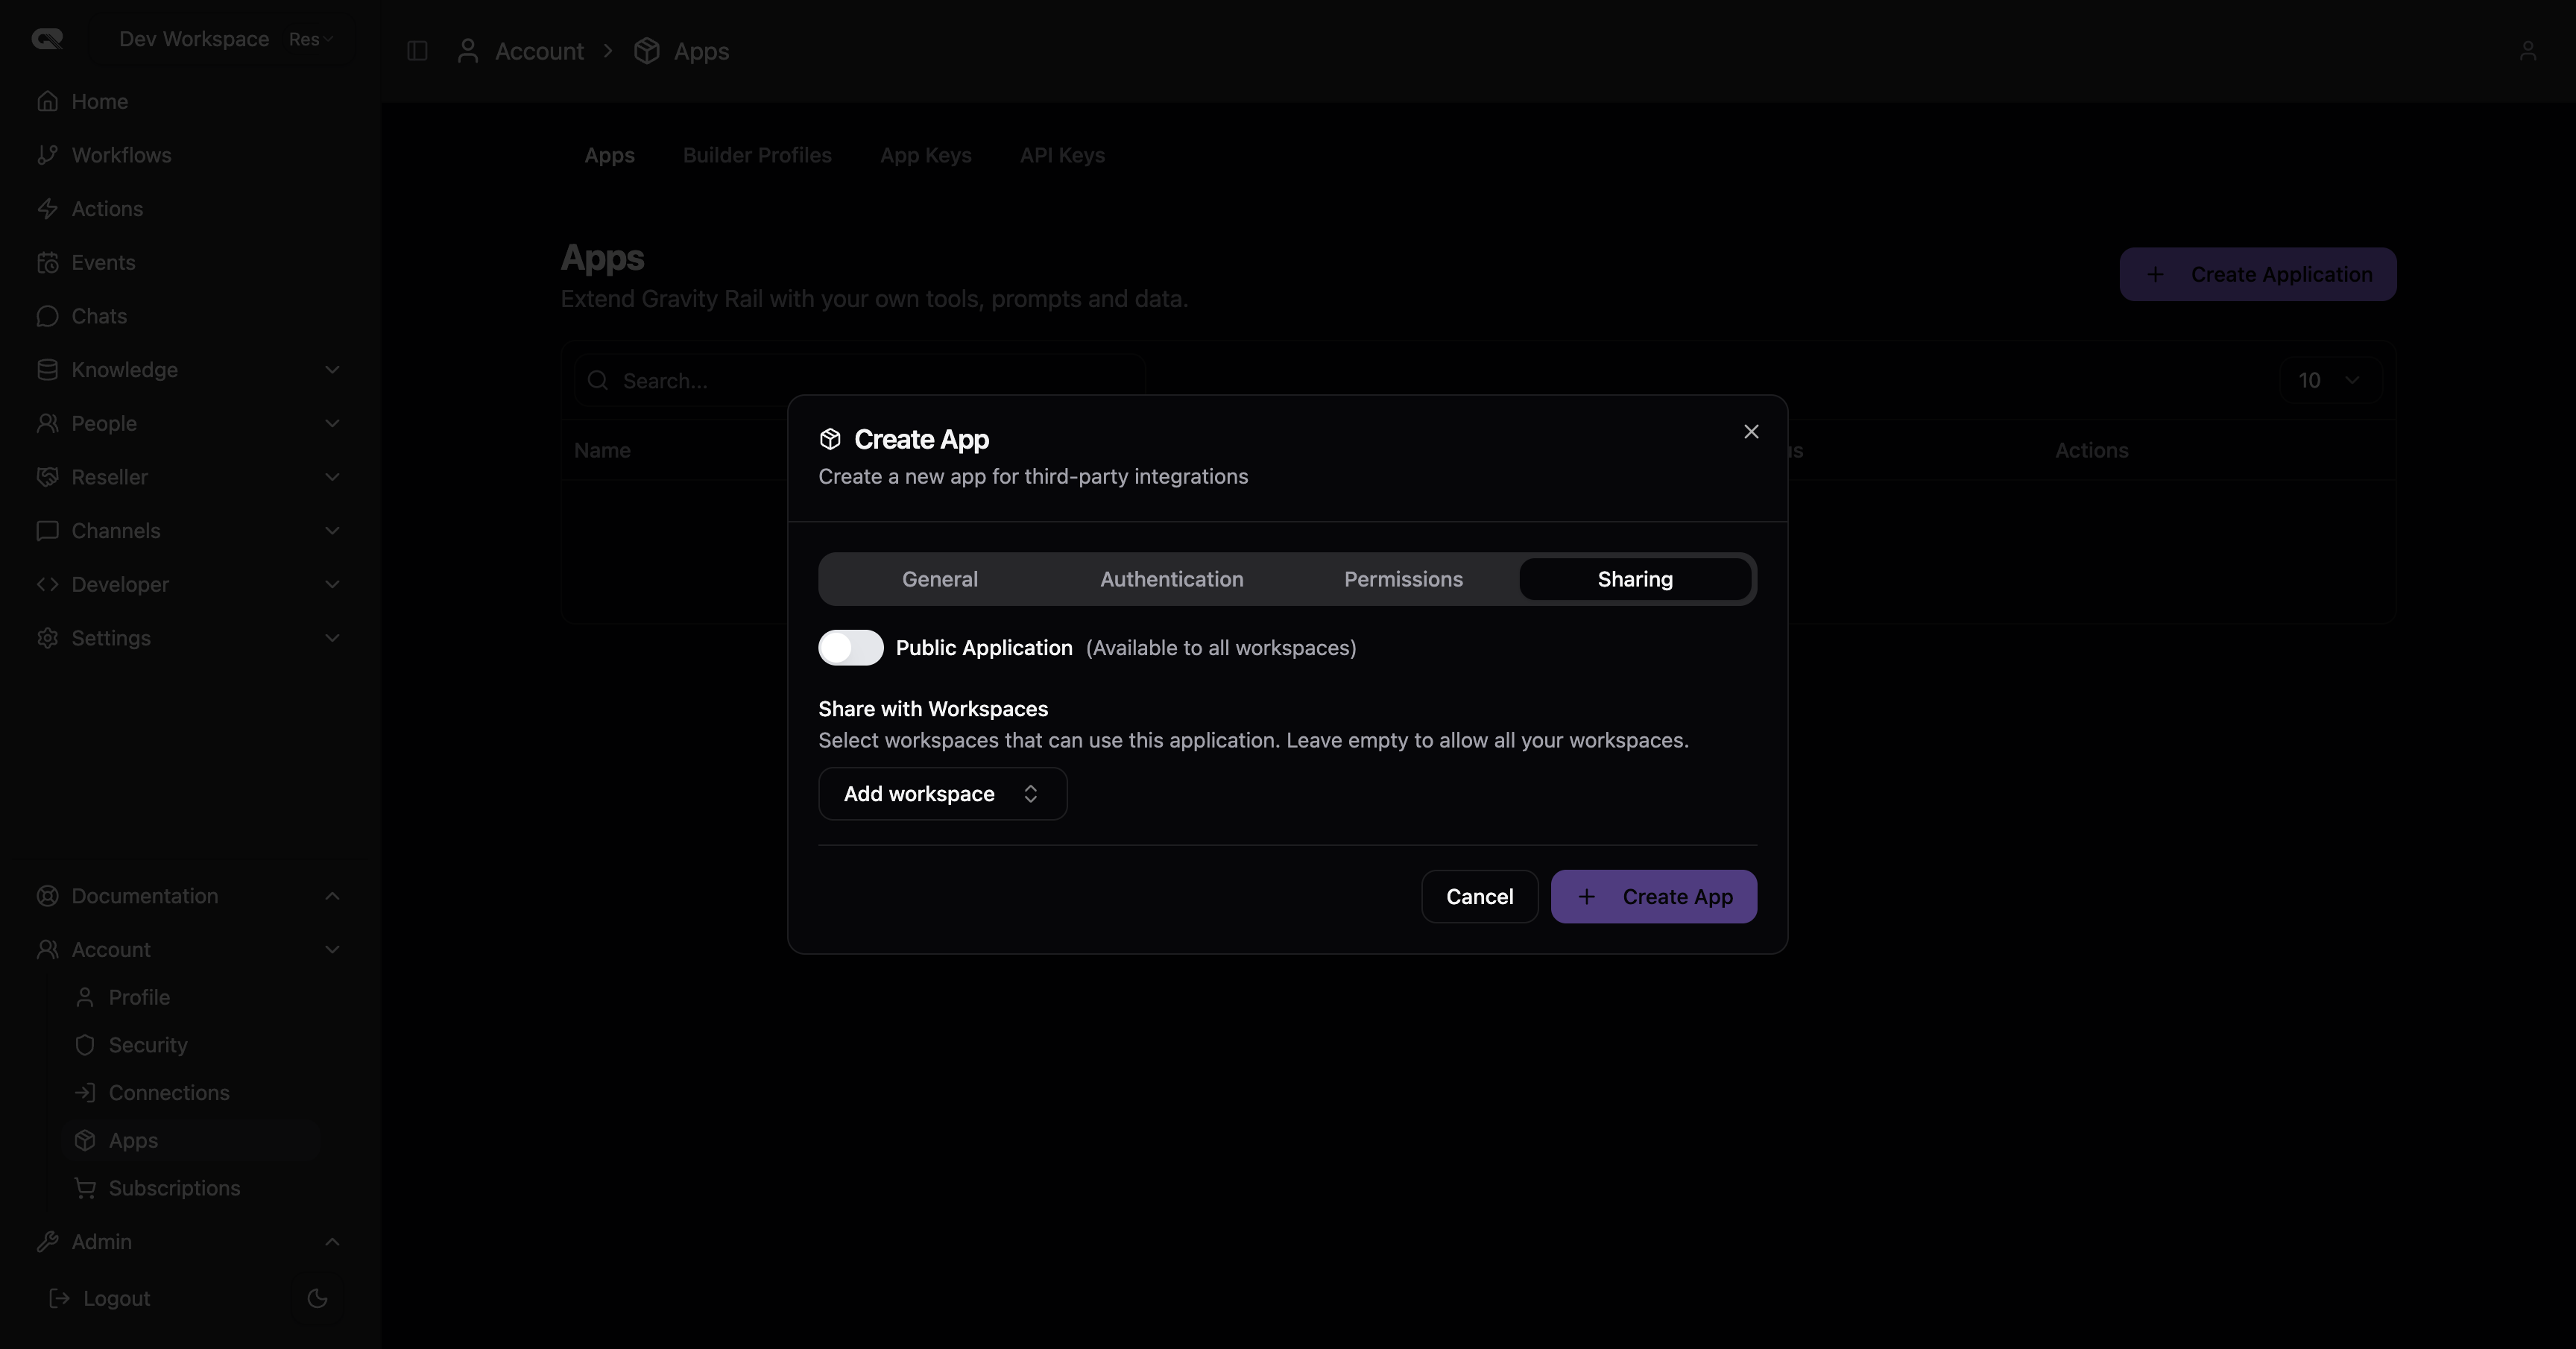
Task: Click the Security shield icon
Action: click(85, 1045)
